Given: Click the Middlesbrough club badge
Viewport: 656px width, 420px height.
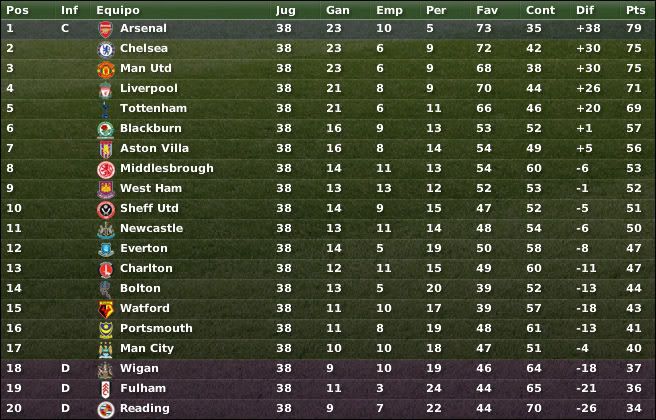Looking at the screenshot, I should click(x=105, y=169).
